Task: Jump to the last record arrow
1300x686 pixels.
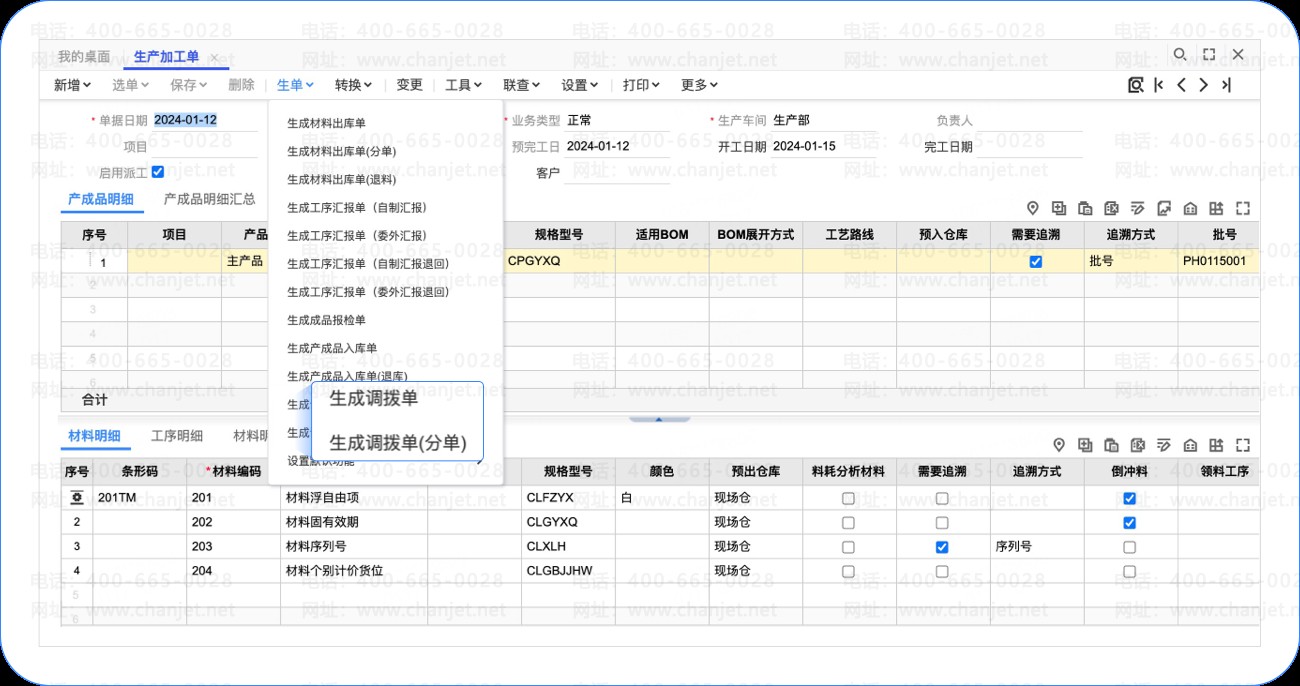Action: pos(1226,85)
